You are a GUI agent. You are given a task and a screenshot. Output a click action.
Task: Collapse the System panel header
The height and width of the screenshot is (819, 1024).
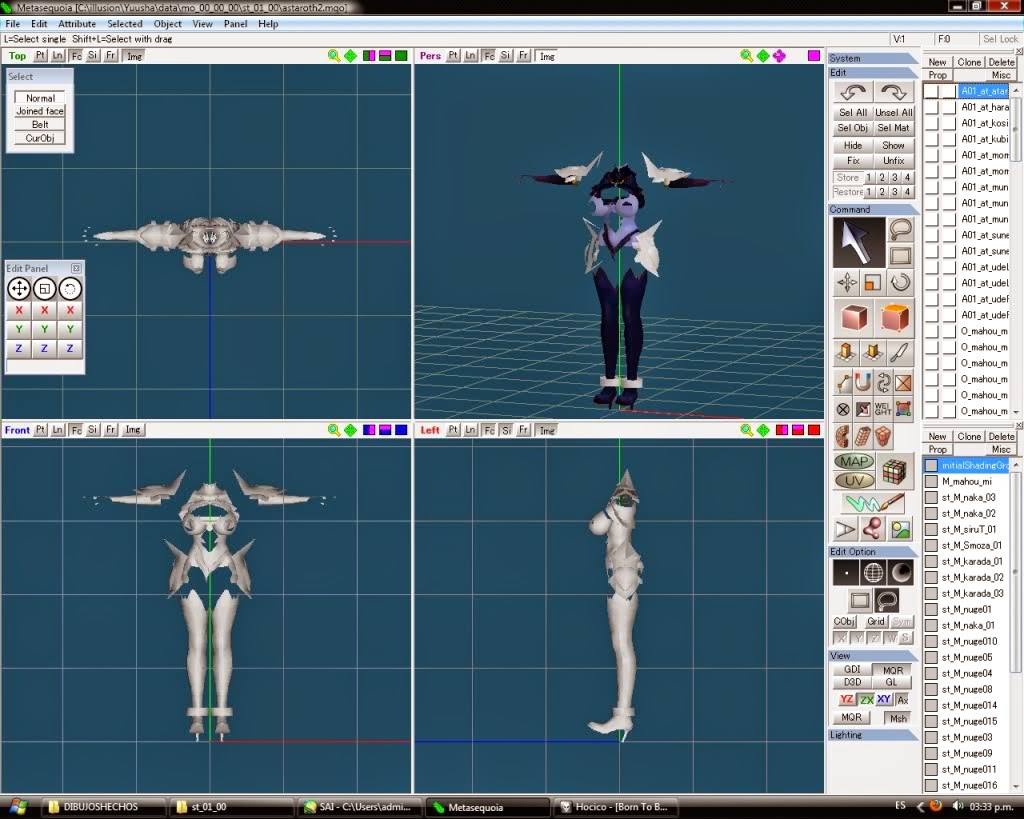pos(872,58)
